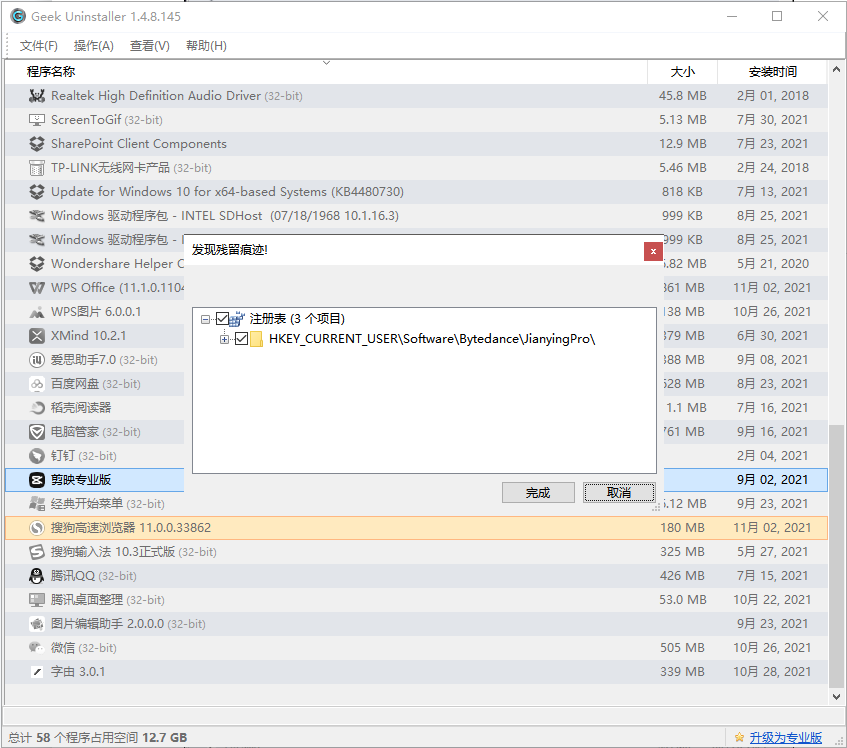Uncheck the 注册表 (3 个项目) checkbox

pos(222,319)
